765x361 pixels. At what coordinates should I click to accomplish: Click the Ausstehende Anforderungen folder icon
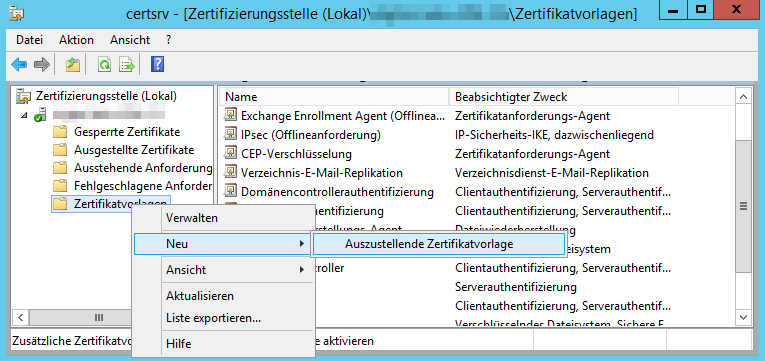[60, 168]
